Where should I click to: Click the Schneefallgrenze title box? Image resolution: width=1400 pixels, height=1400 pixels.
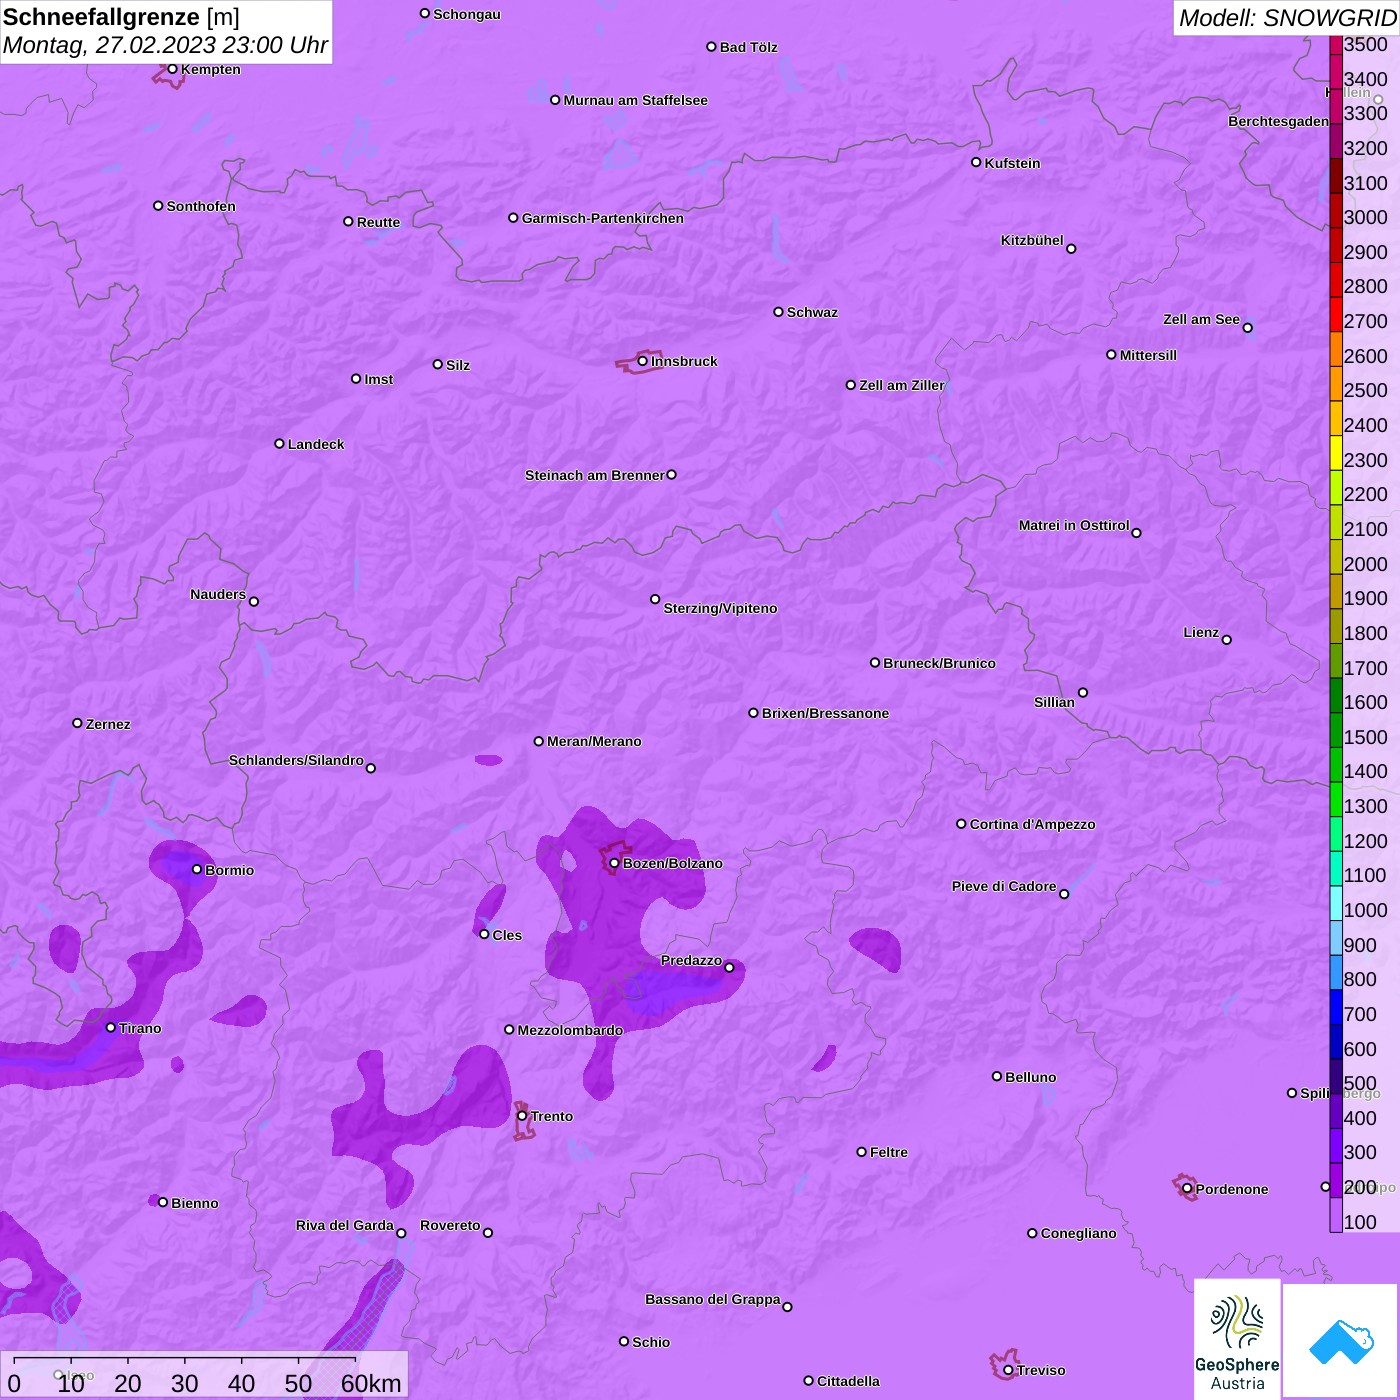click(x=166, y=32)
